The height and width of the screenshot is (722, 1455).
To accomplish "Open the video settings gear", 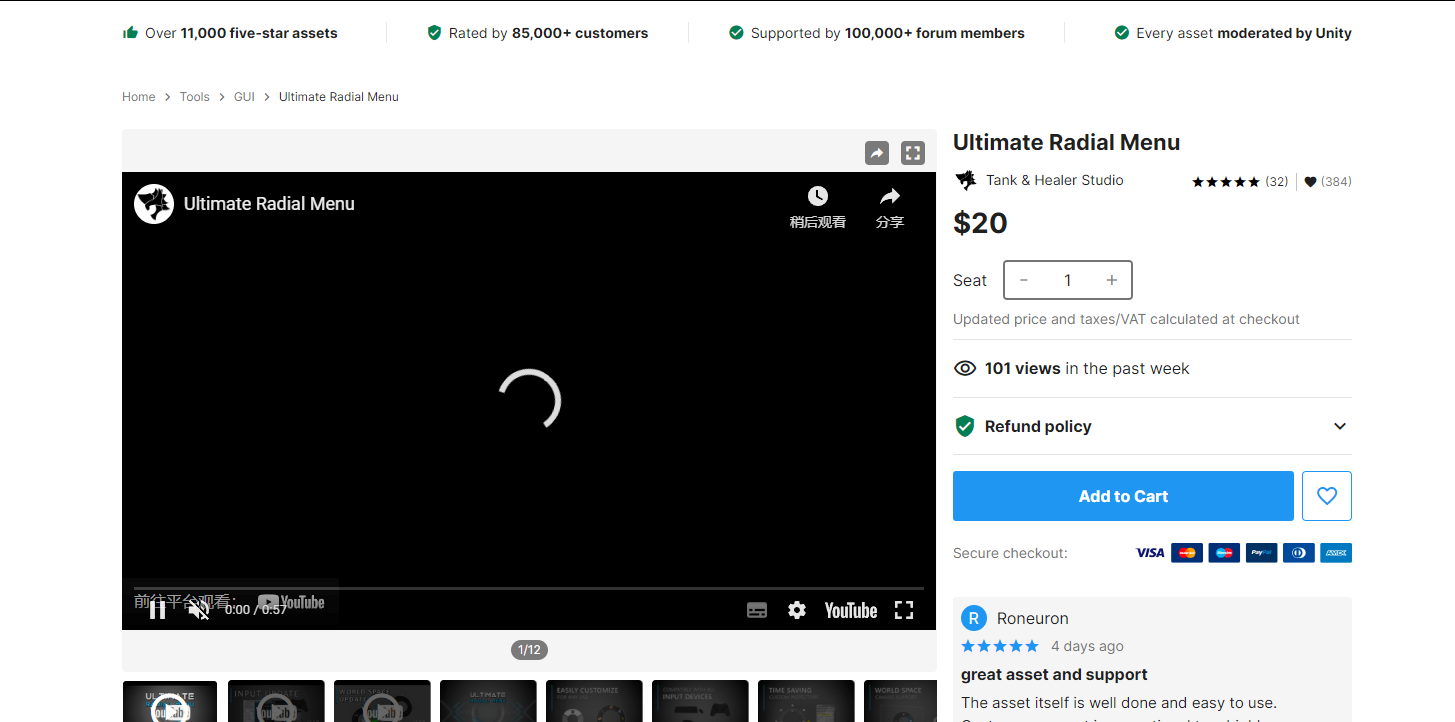I will tap(797, 610).
